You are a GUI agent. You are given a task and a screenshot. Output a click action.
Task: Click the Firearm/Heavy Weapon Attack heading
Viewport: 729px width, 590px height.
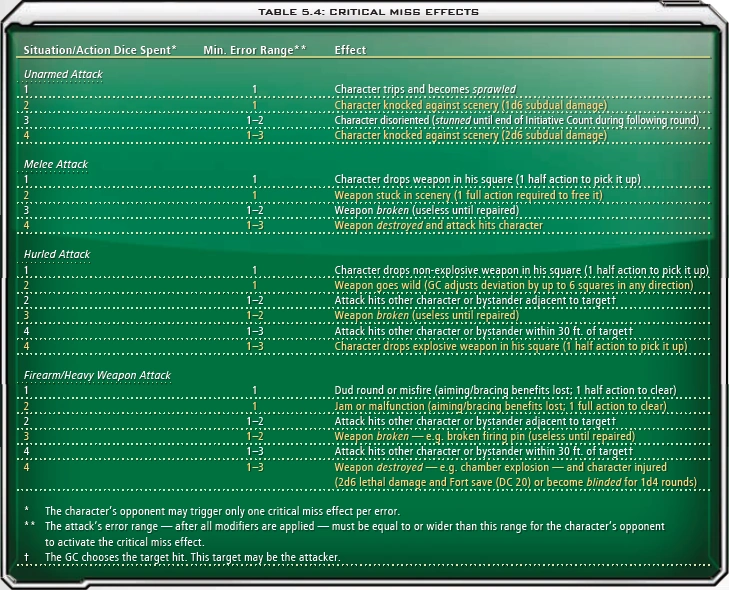click(x=97, y=375)
